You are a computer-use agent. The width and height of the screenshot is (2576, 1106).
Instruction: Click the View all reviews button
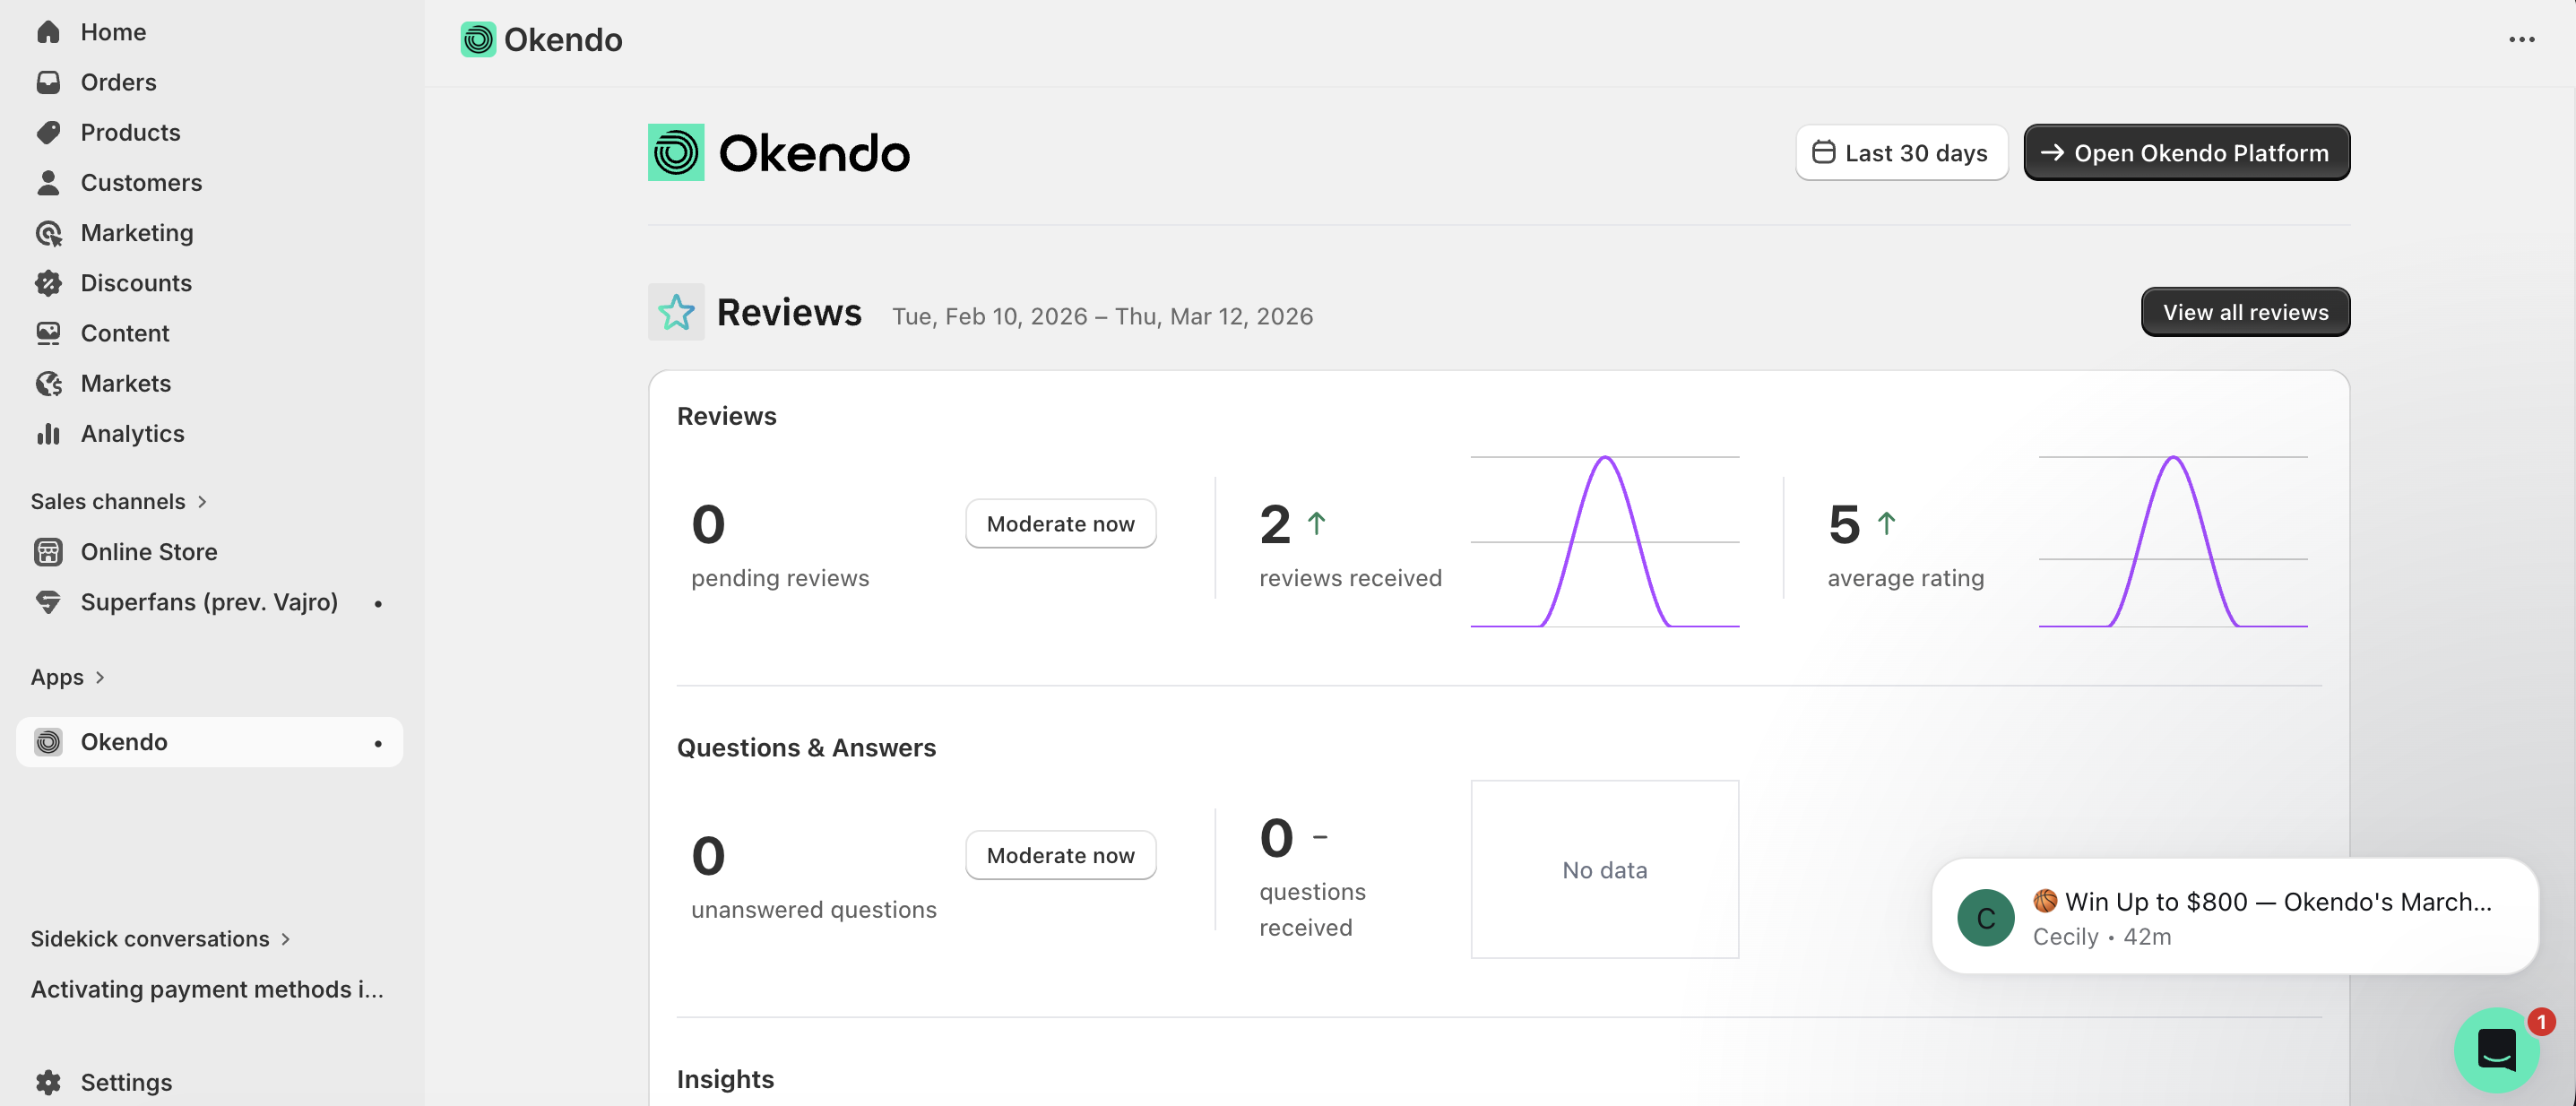coord(2244,312)
